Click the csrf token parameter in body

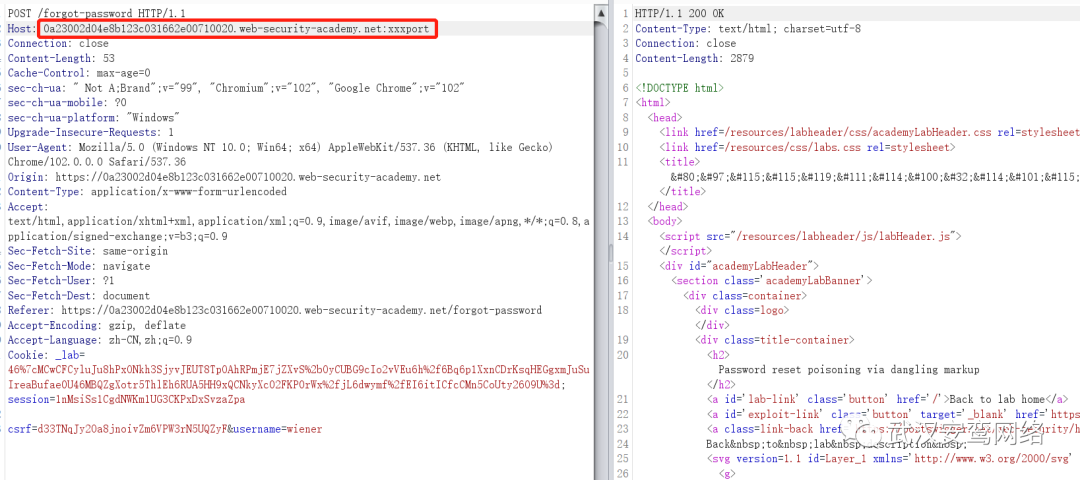[x=116, y=429]
